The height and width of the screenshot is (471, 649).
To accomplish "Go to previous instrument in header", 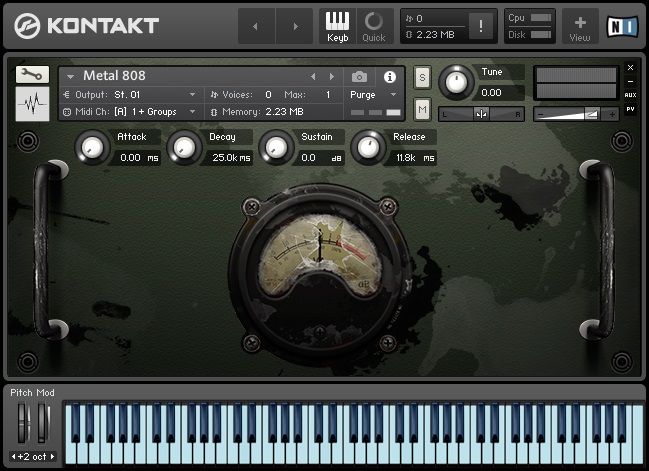I will coord(313,76).
